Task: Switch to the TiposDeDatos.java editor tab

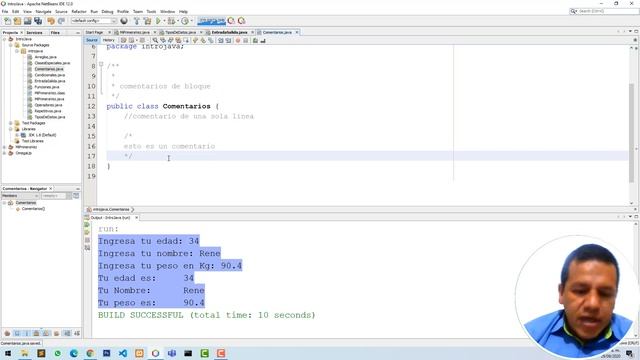Action: tap(180, 32)
